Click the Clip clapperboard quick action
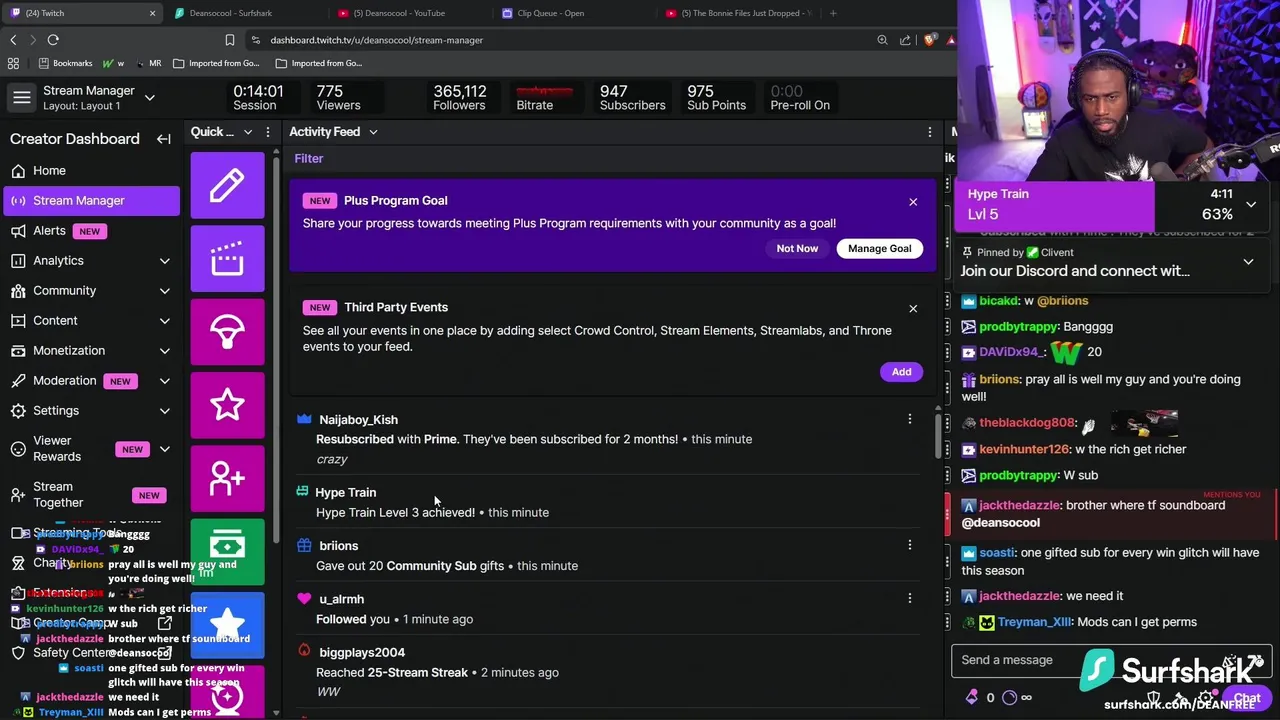Viewport: 1280px width, 720px height. [x=227, y=259]
